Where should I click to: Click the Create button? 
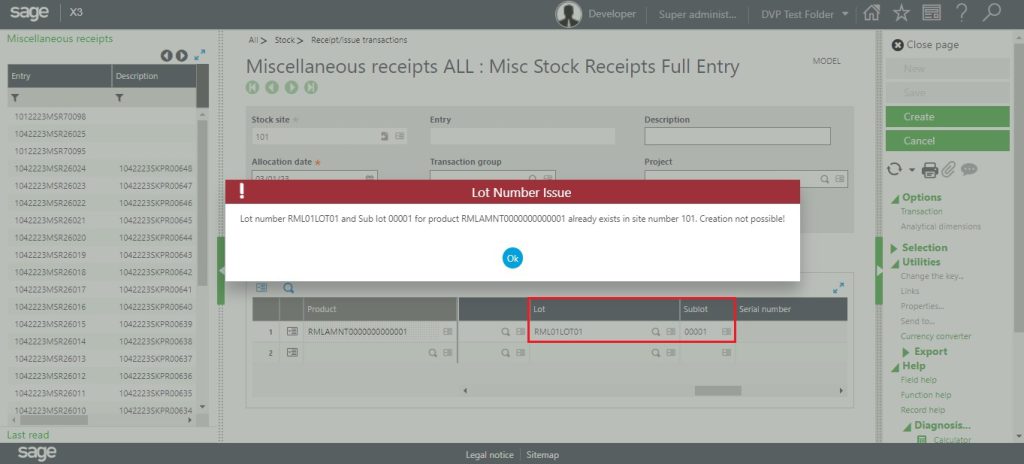(x=948, y=117)
